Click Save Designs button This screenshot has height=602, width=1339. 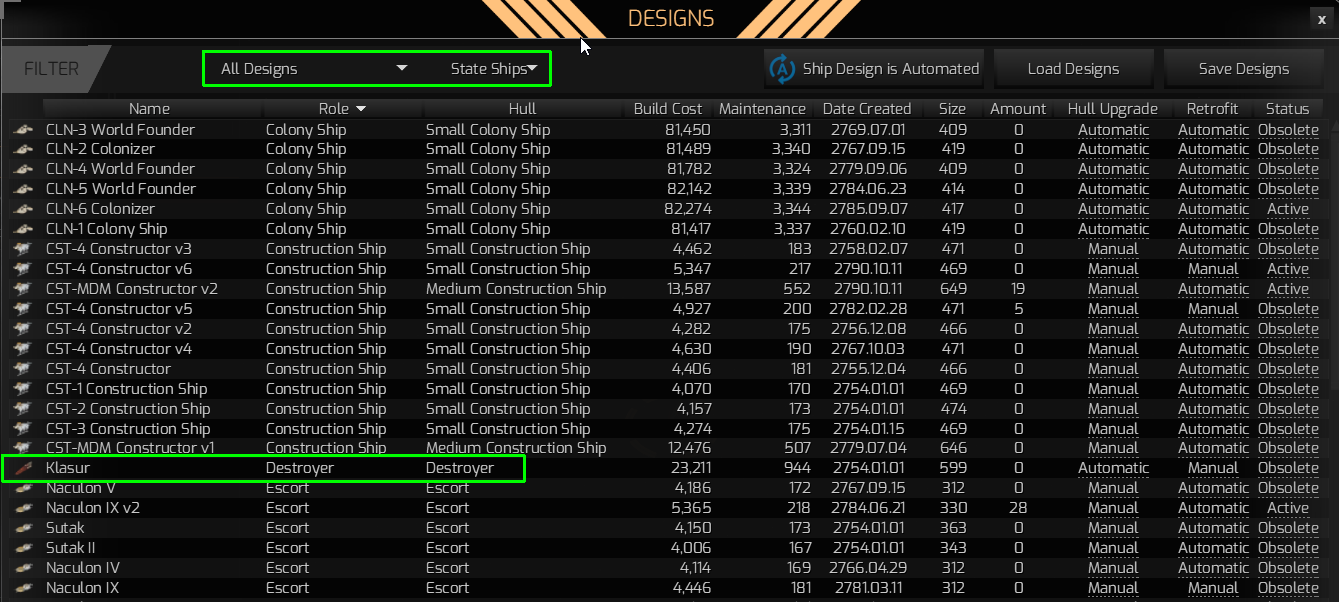[1244, 69]
